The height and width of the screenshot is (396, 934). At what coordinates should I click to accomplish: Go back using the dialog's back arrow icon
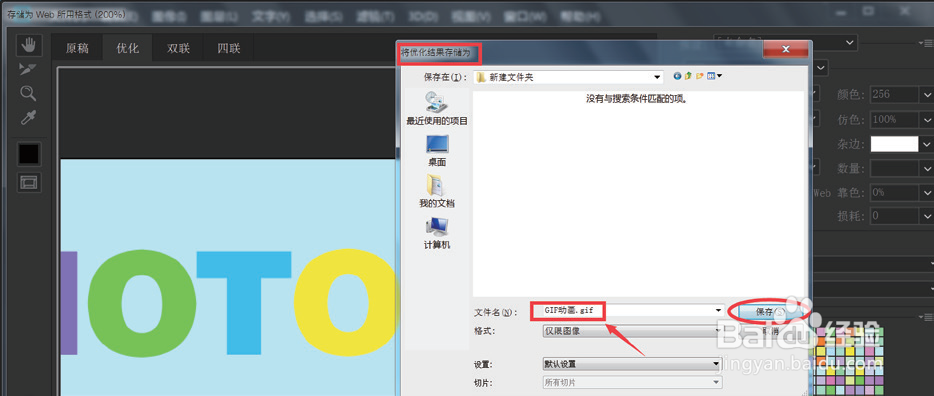coord(677,76)
